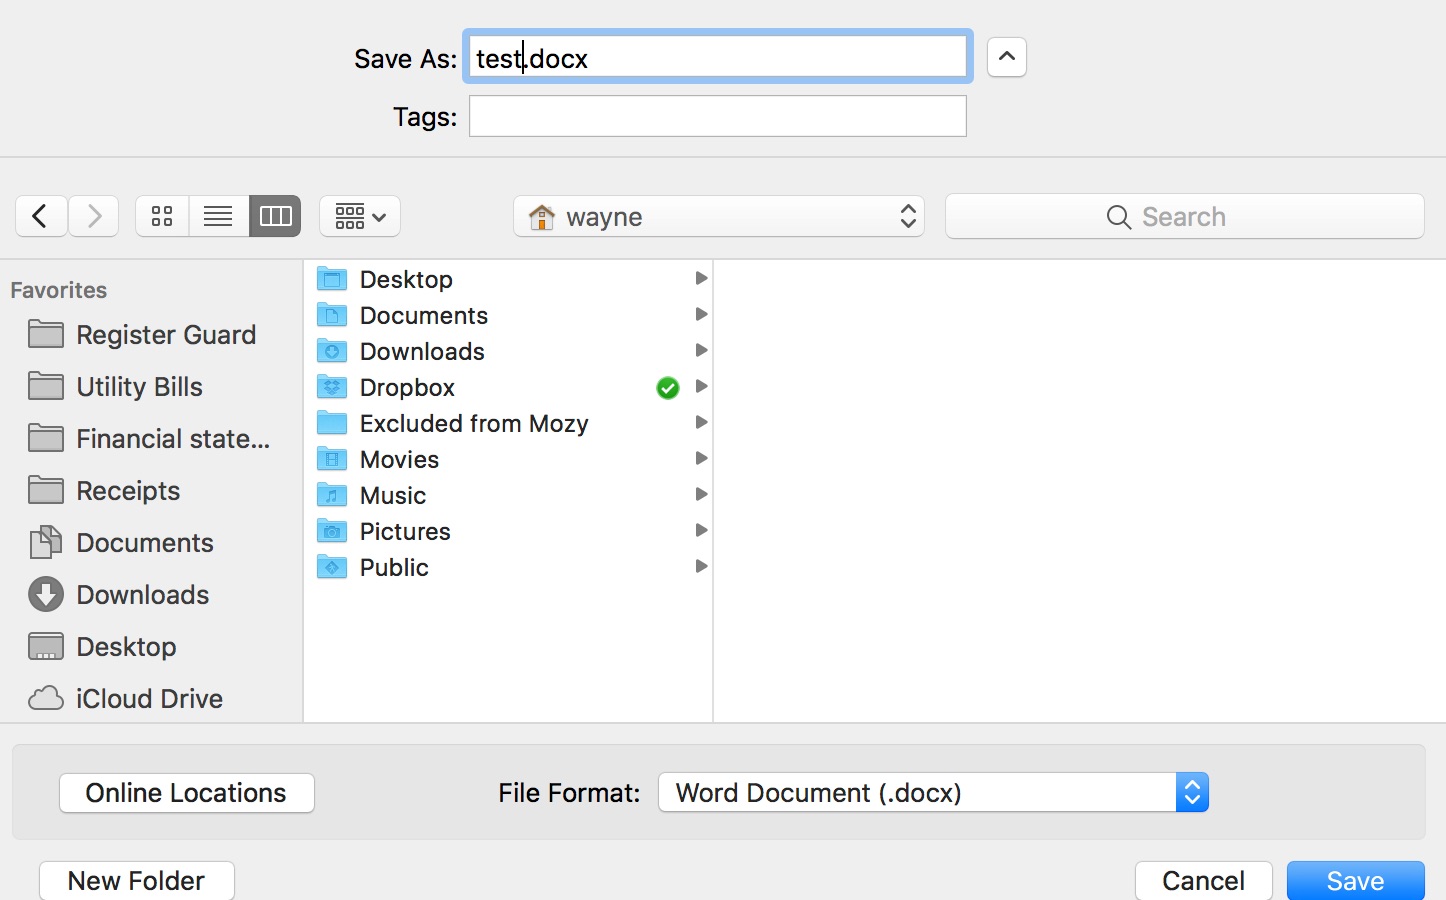Click the home icon beside wayne

pos(542,216)
